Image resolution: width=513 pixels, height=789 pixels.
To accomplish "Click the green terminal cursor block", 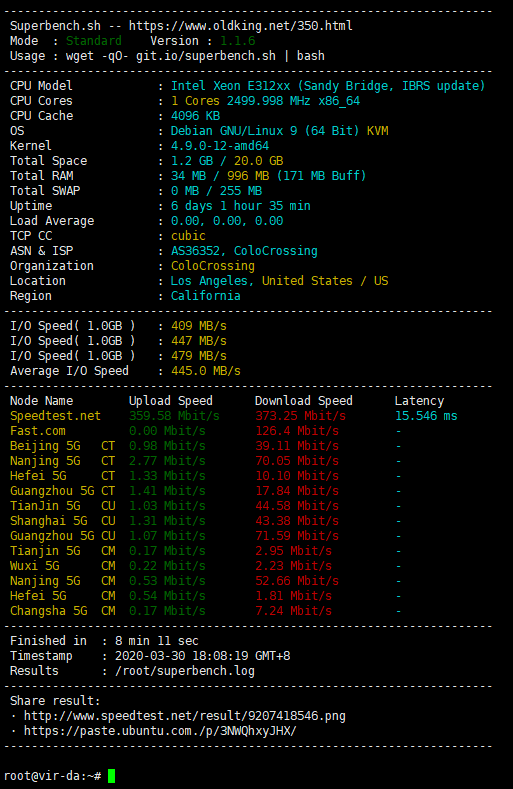I will [111, 776].
